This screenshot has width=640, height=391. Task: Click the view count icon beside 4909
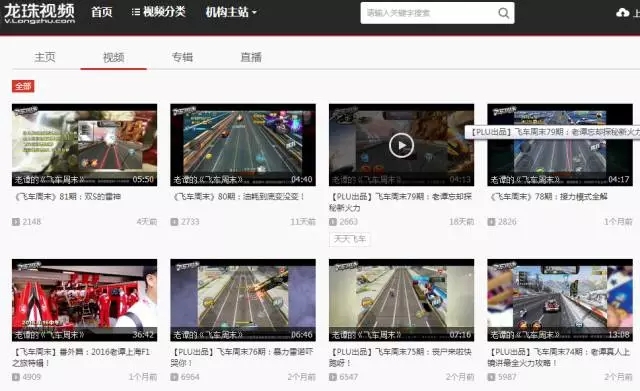tap(16, 377)
